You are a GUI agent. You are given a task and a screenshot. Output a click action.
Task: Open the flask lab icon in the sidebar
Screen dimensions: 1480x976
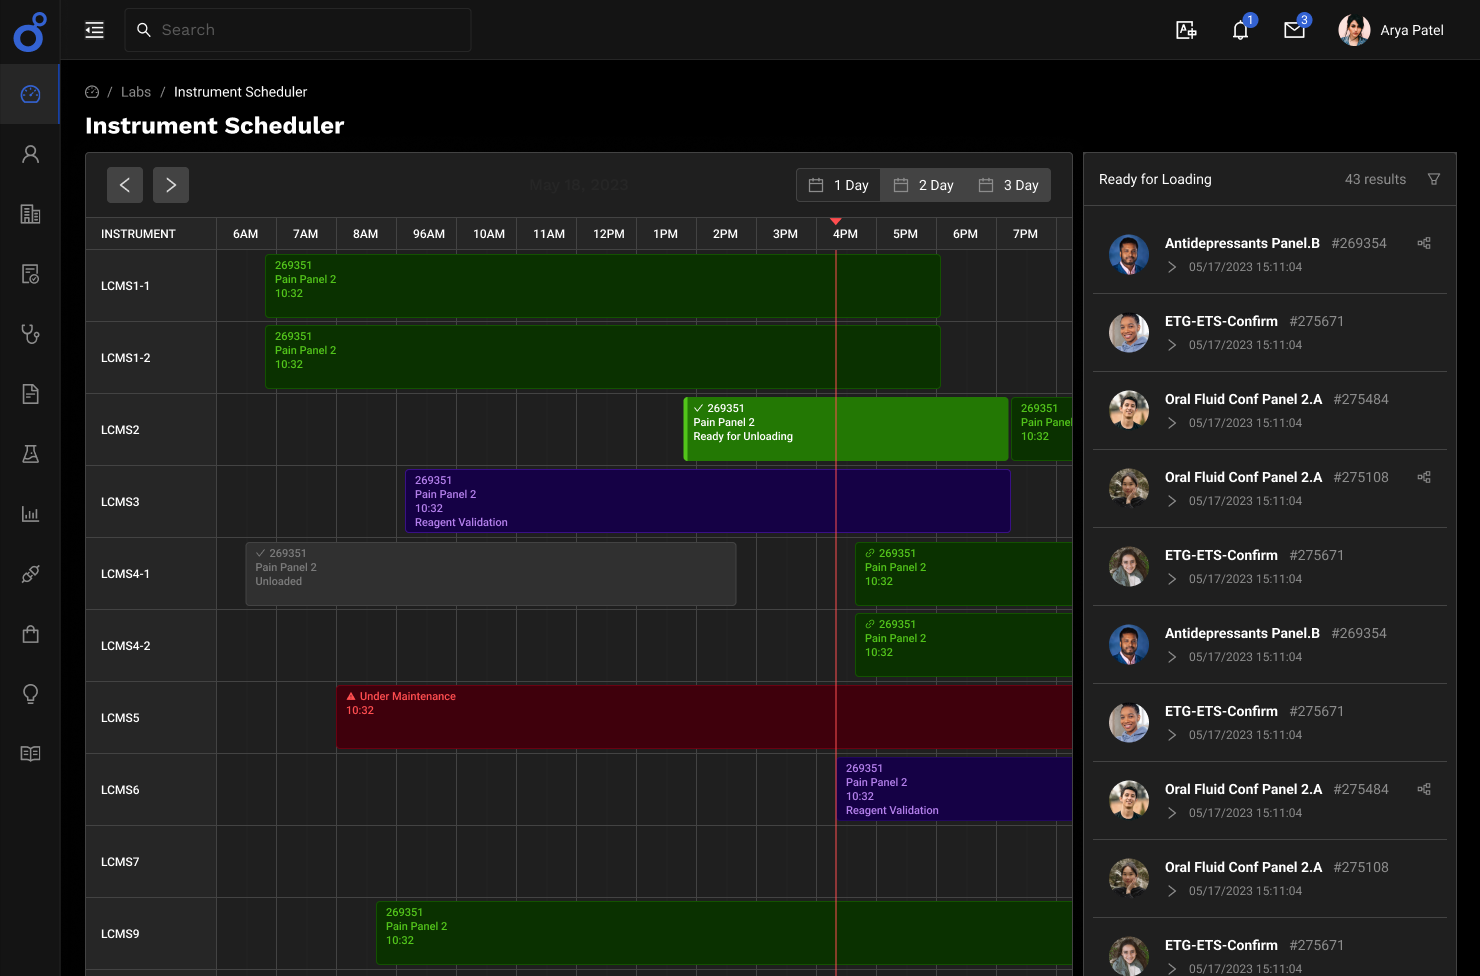point(30,454)
